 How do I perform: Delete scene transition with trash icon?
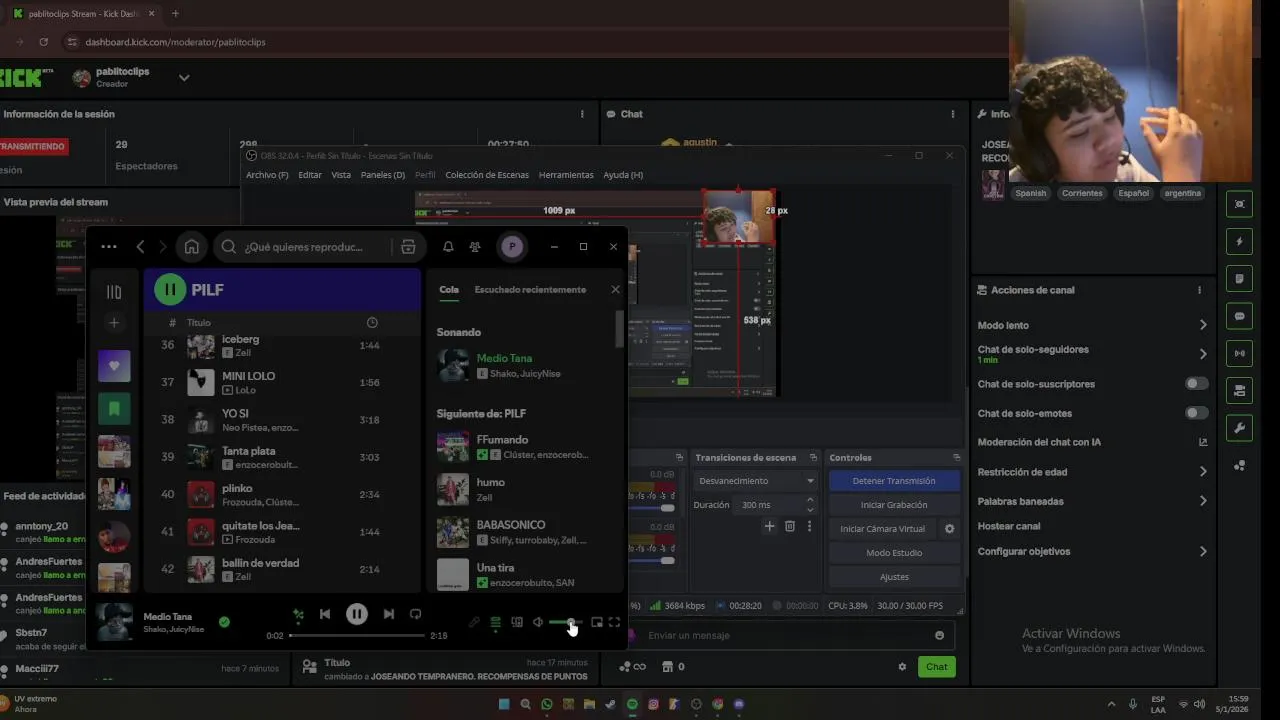790,526
